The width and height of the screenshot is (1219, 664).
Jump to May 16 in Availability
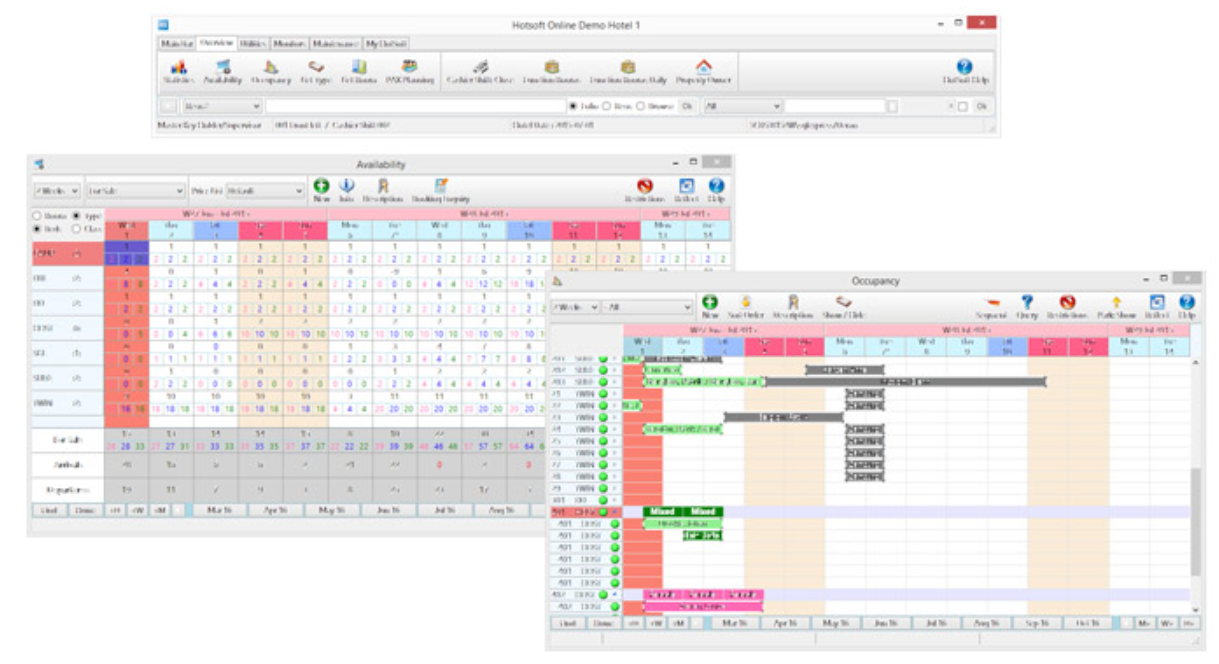(x=332, y=510)
